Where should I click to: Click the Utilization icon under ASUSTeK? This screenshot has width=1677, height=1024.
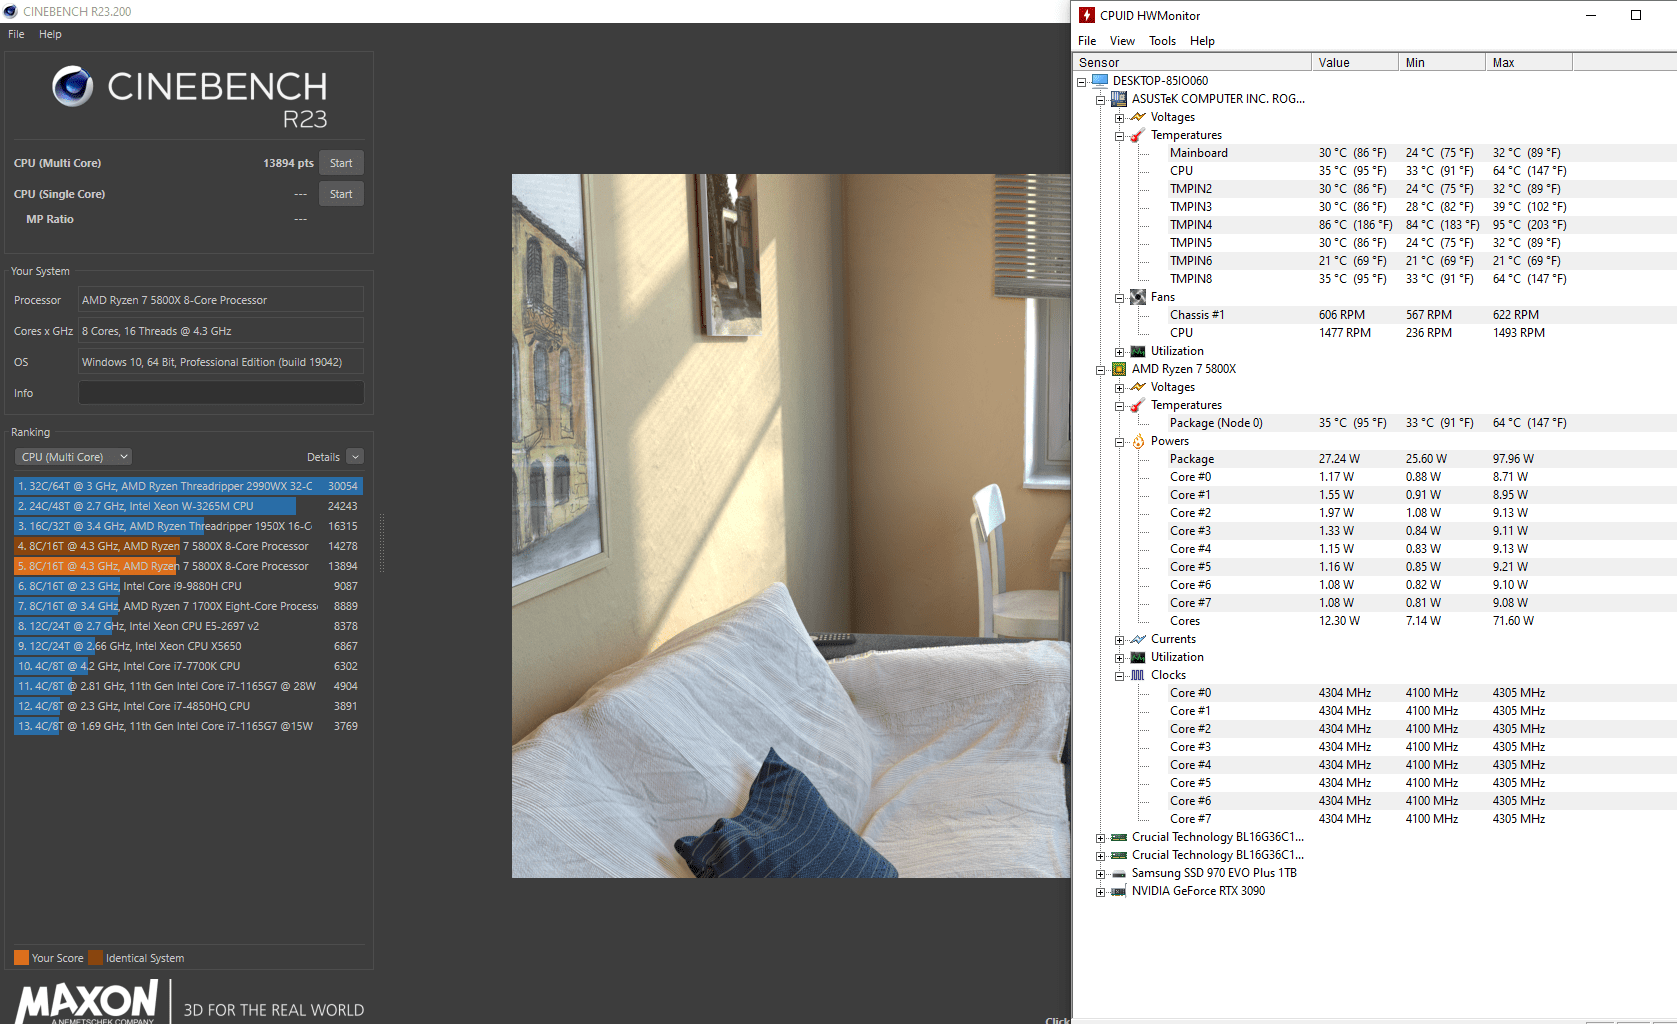coord(1138,351)
